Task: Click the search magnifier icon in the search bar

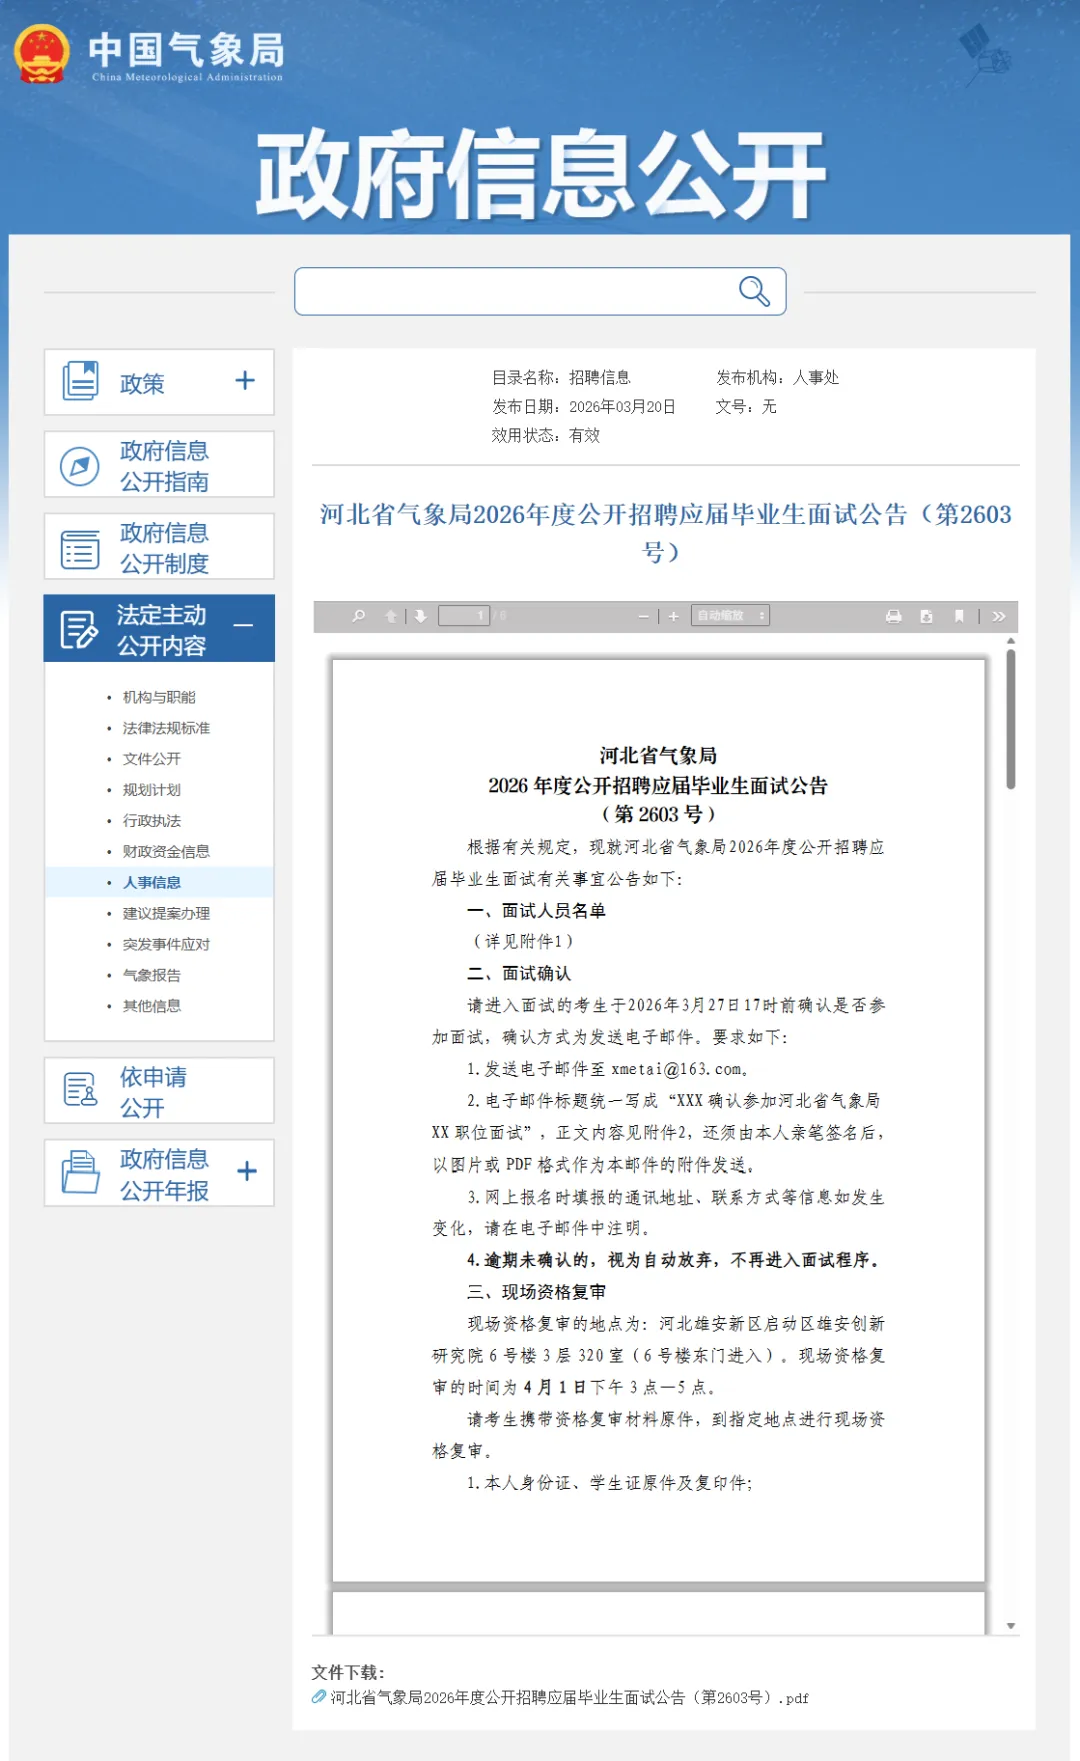Action: click(754, 291)
